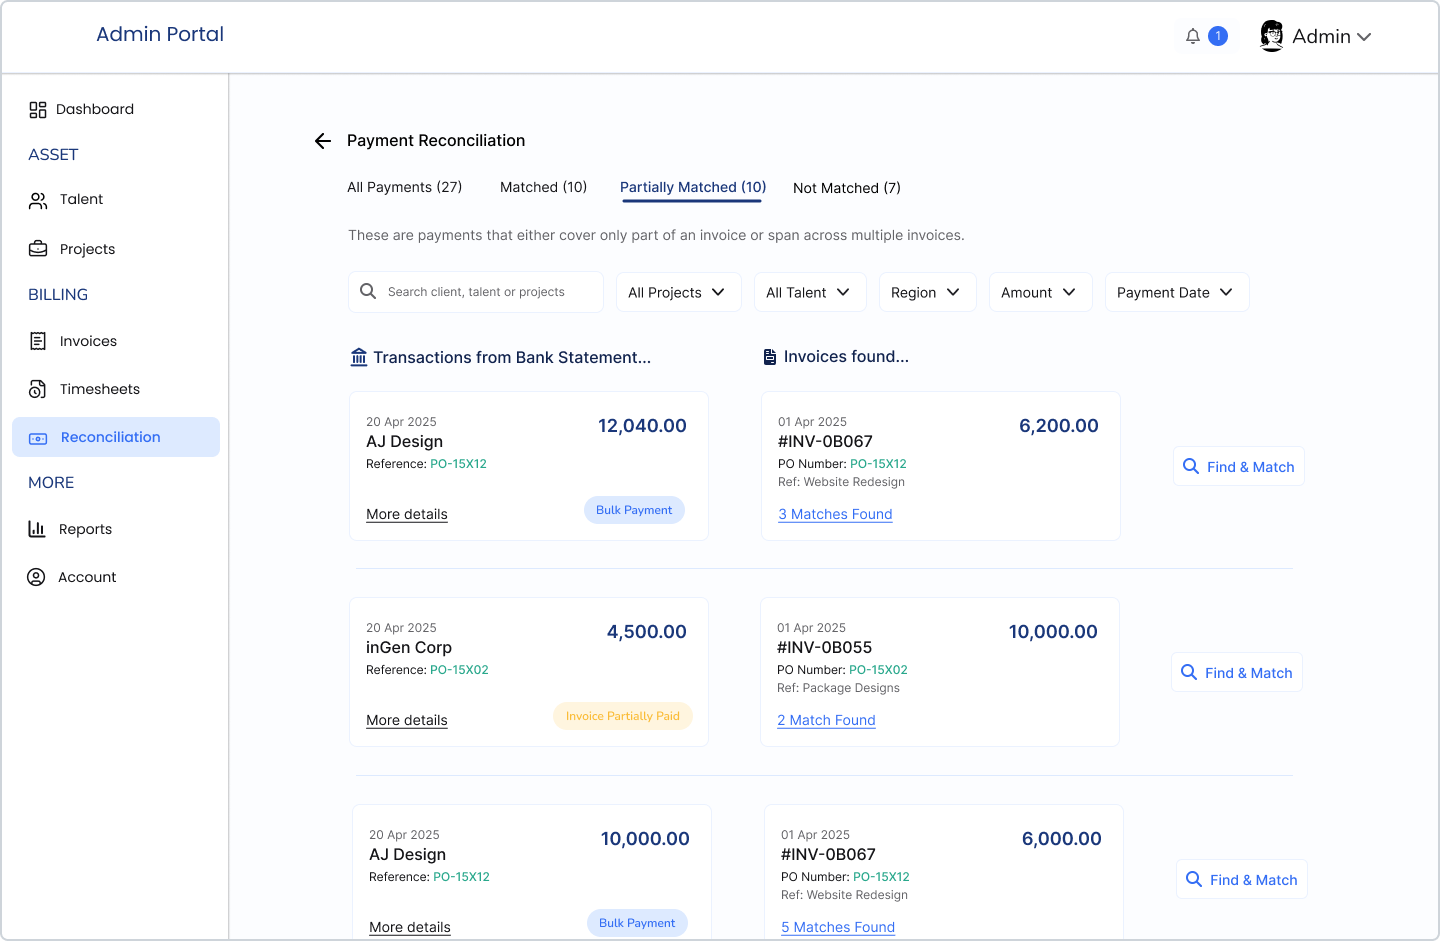
Task: Open the Dashboard from the sidebar
Action: [95, 109]
